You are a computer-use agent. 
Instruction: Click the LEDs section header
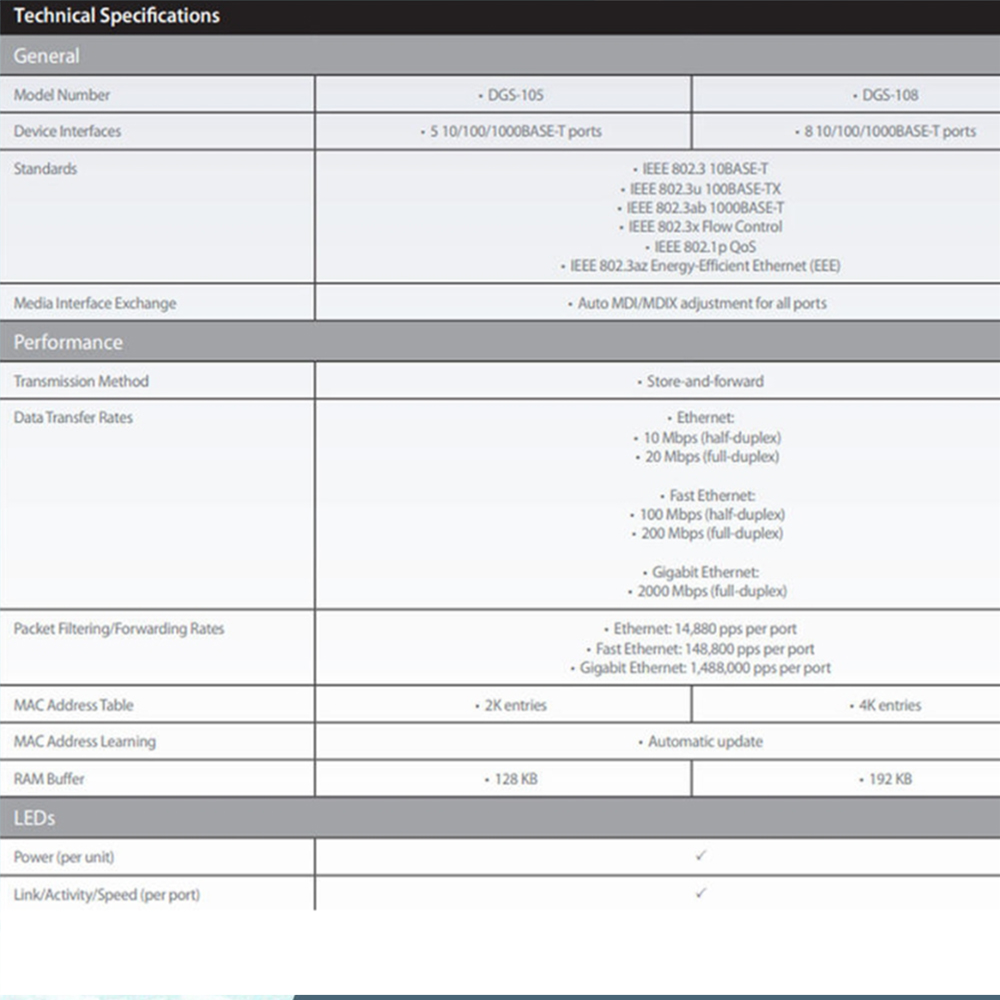pyautogui.click(x=34, y=818)
